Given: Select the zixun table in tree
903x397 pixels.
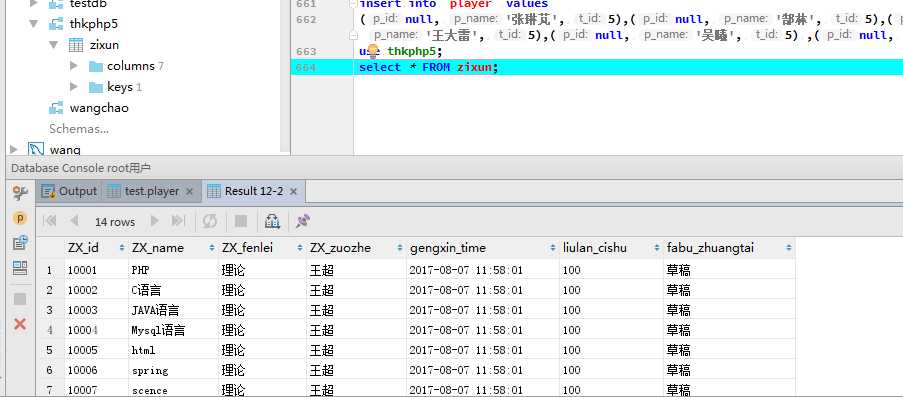Looking at the screenshot, I should pos(104,45).
